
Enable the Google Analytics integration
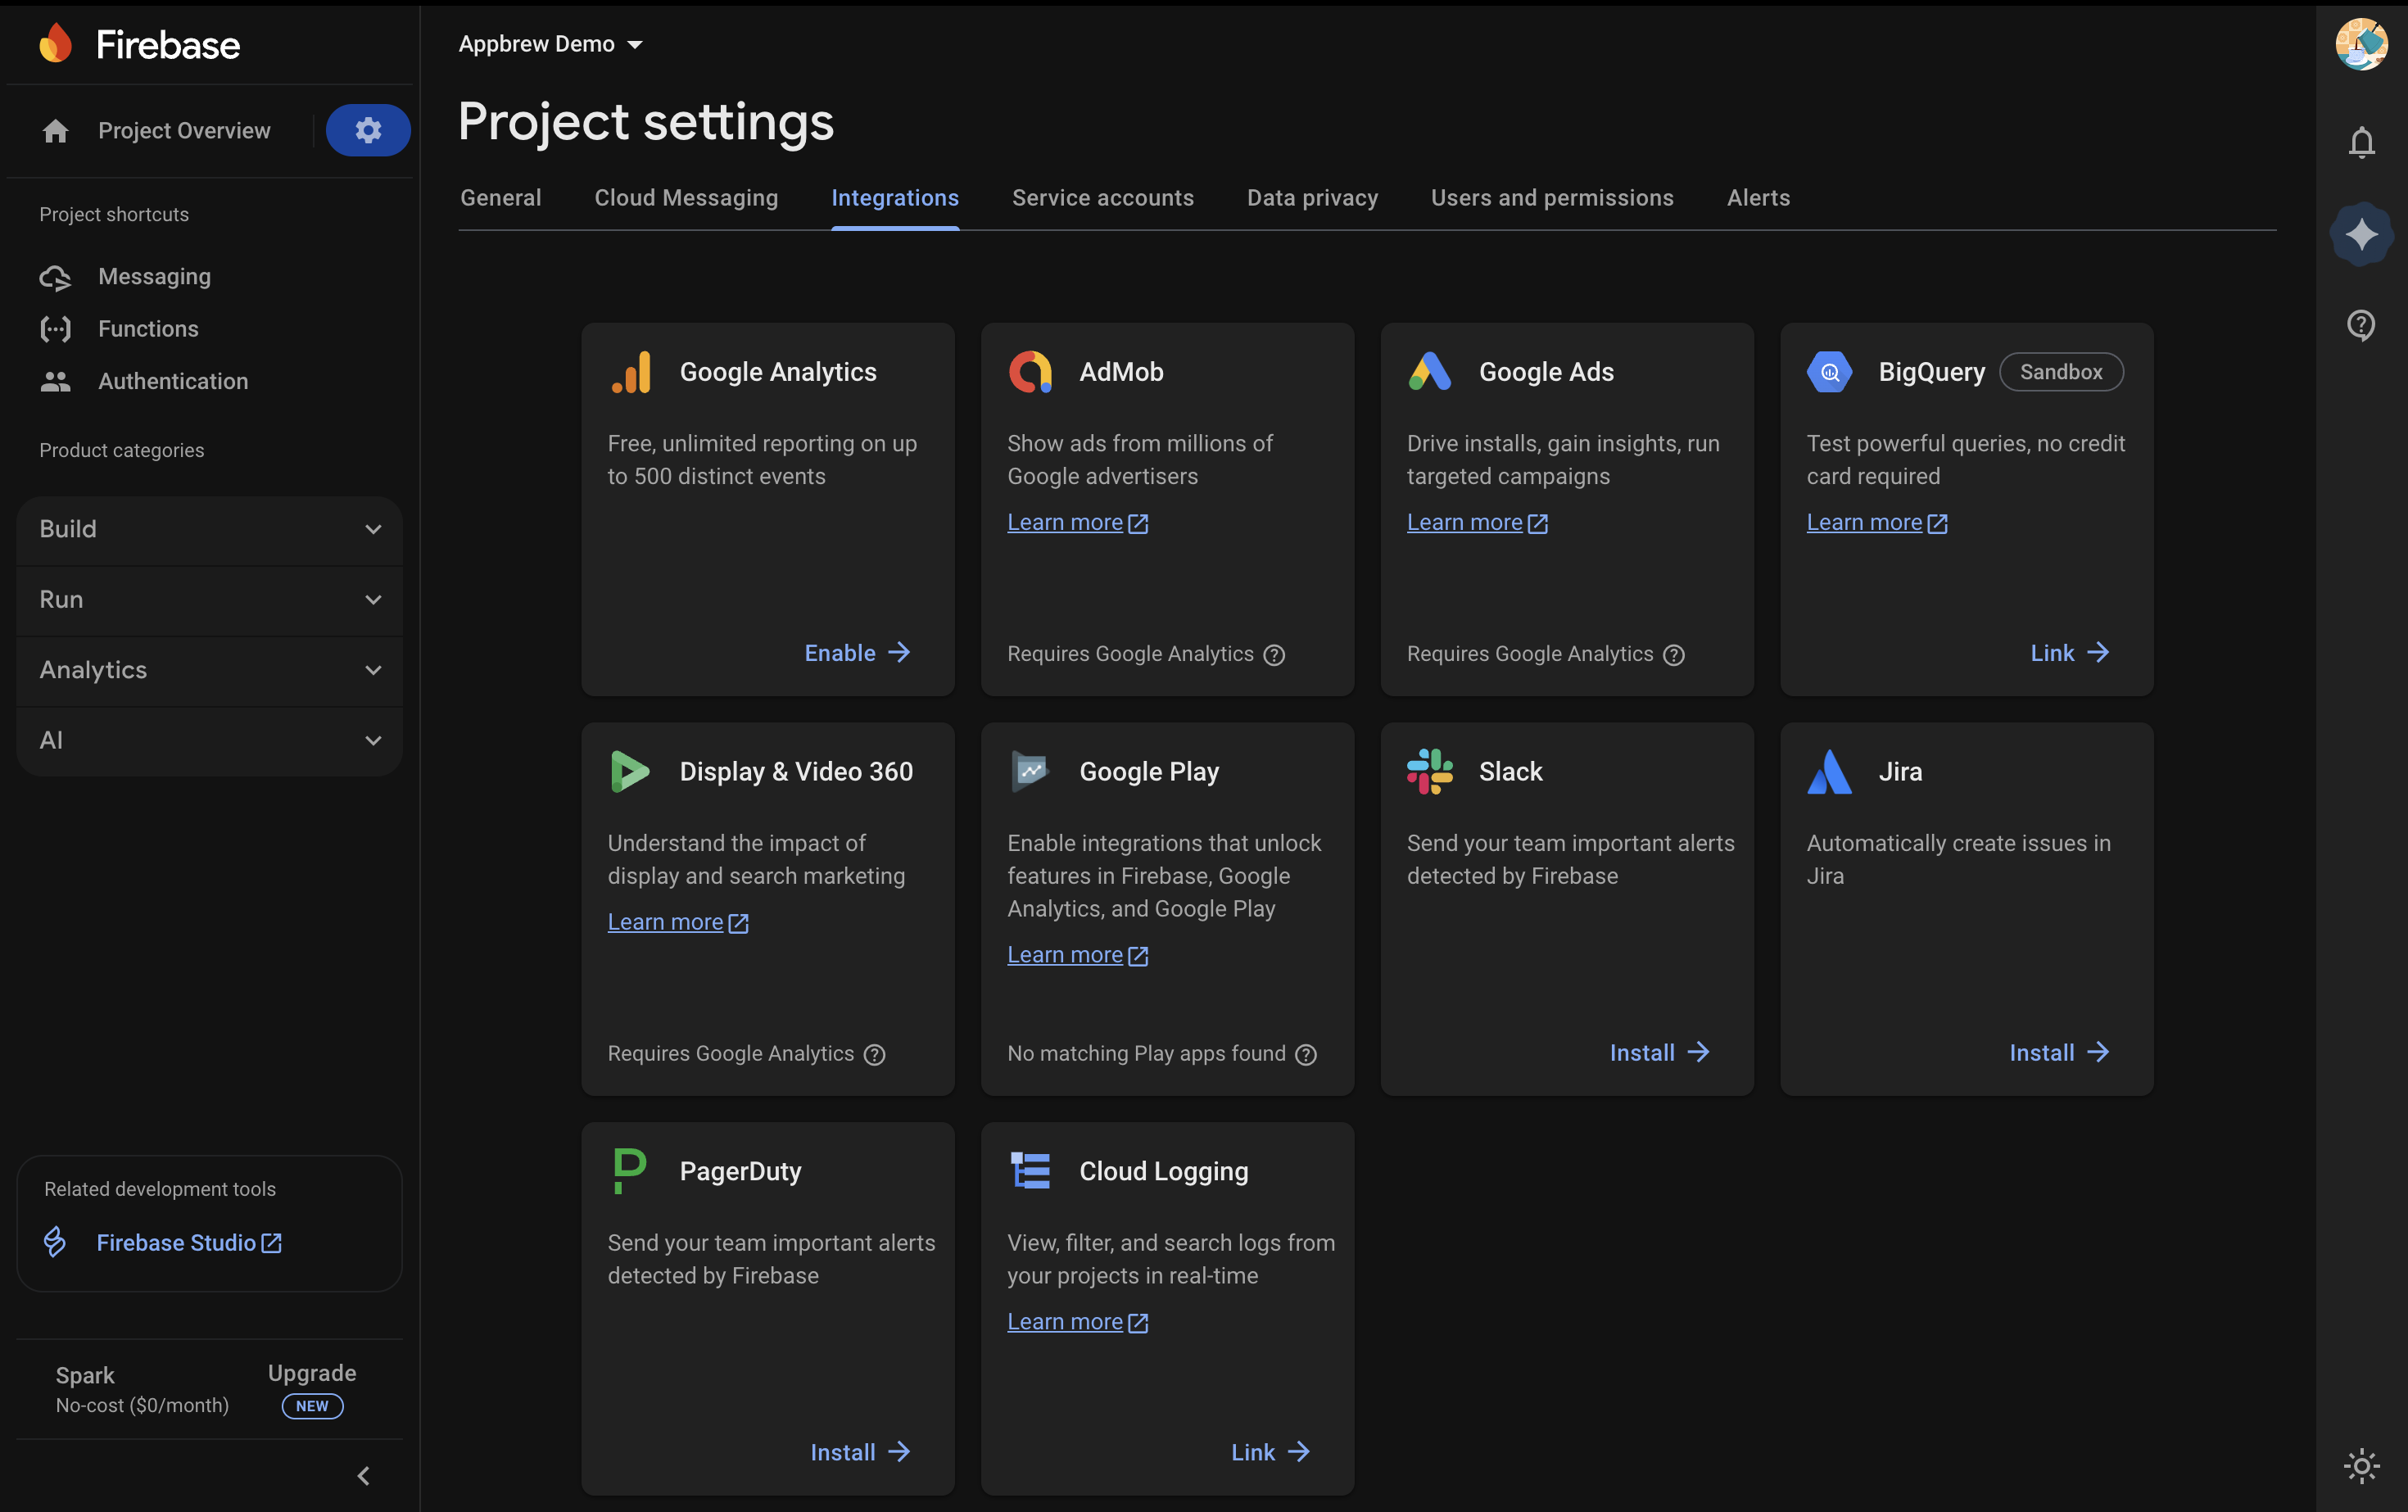(x=857, y=653)
